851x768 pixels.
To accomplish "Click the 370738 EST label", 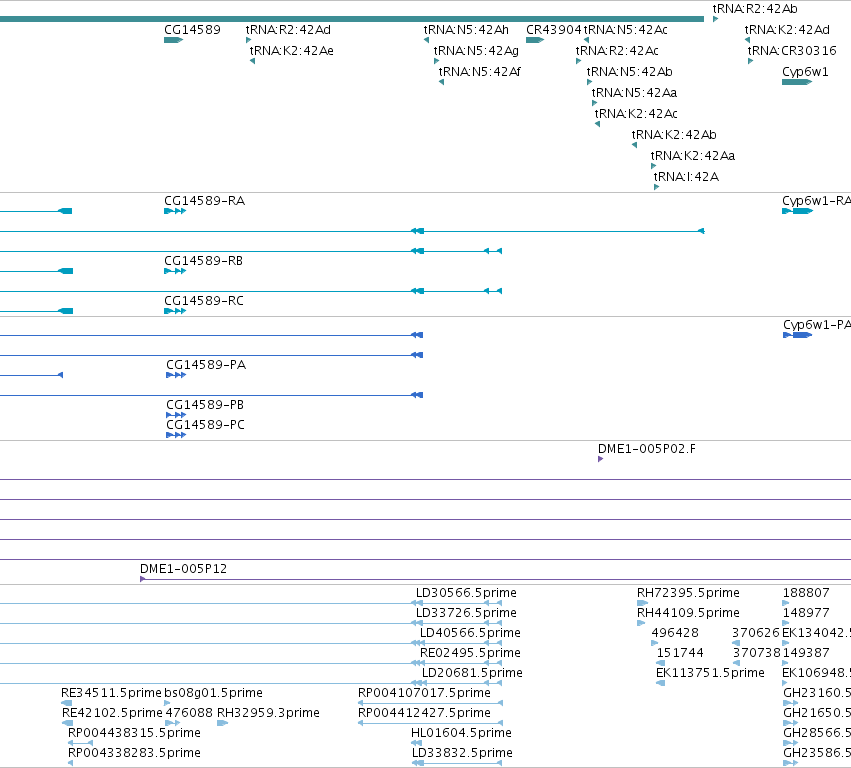I will 756,653.
